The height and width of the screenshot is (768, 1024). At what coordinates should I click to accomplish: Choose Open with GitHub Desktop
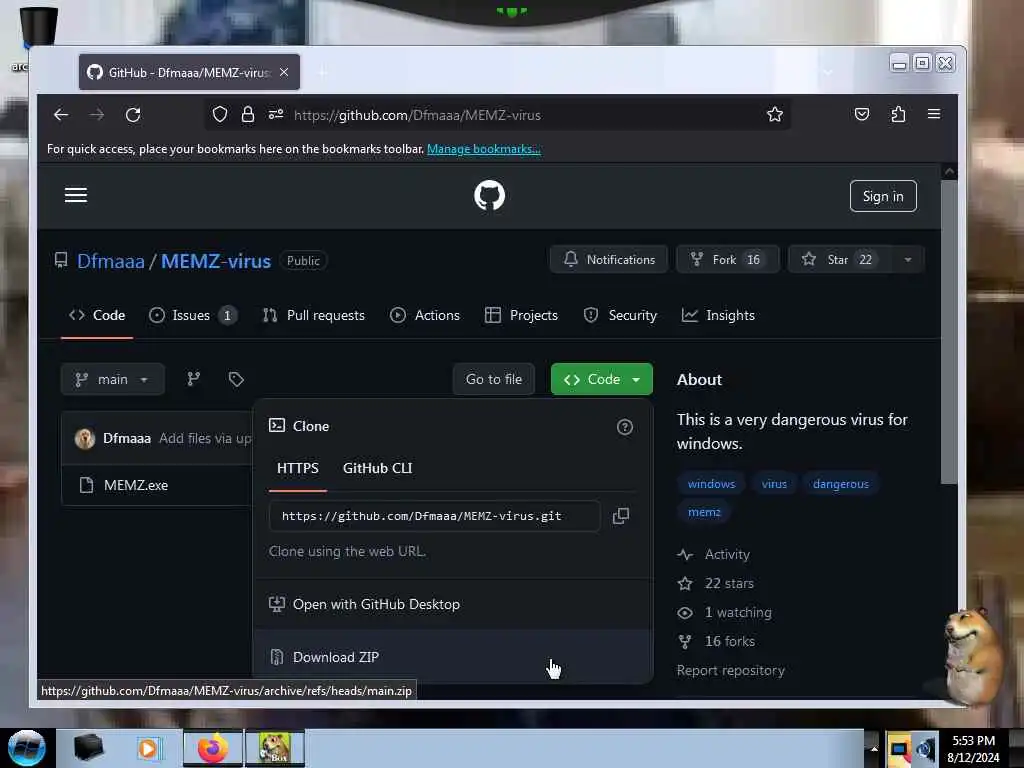click(453, 605)
